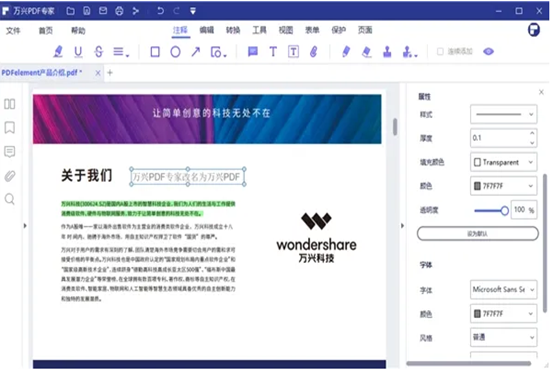Select the rectangle shape tool
The width and height of the screenshot is (553, 373).
[x=155, y=52]
